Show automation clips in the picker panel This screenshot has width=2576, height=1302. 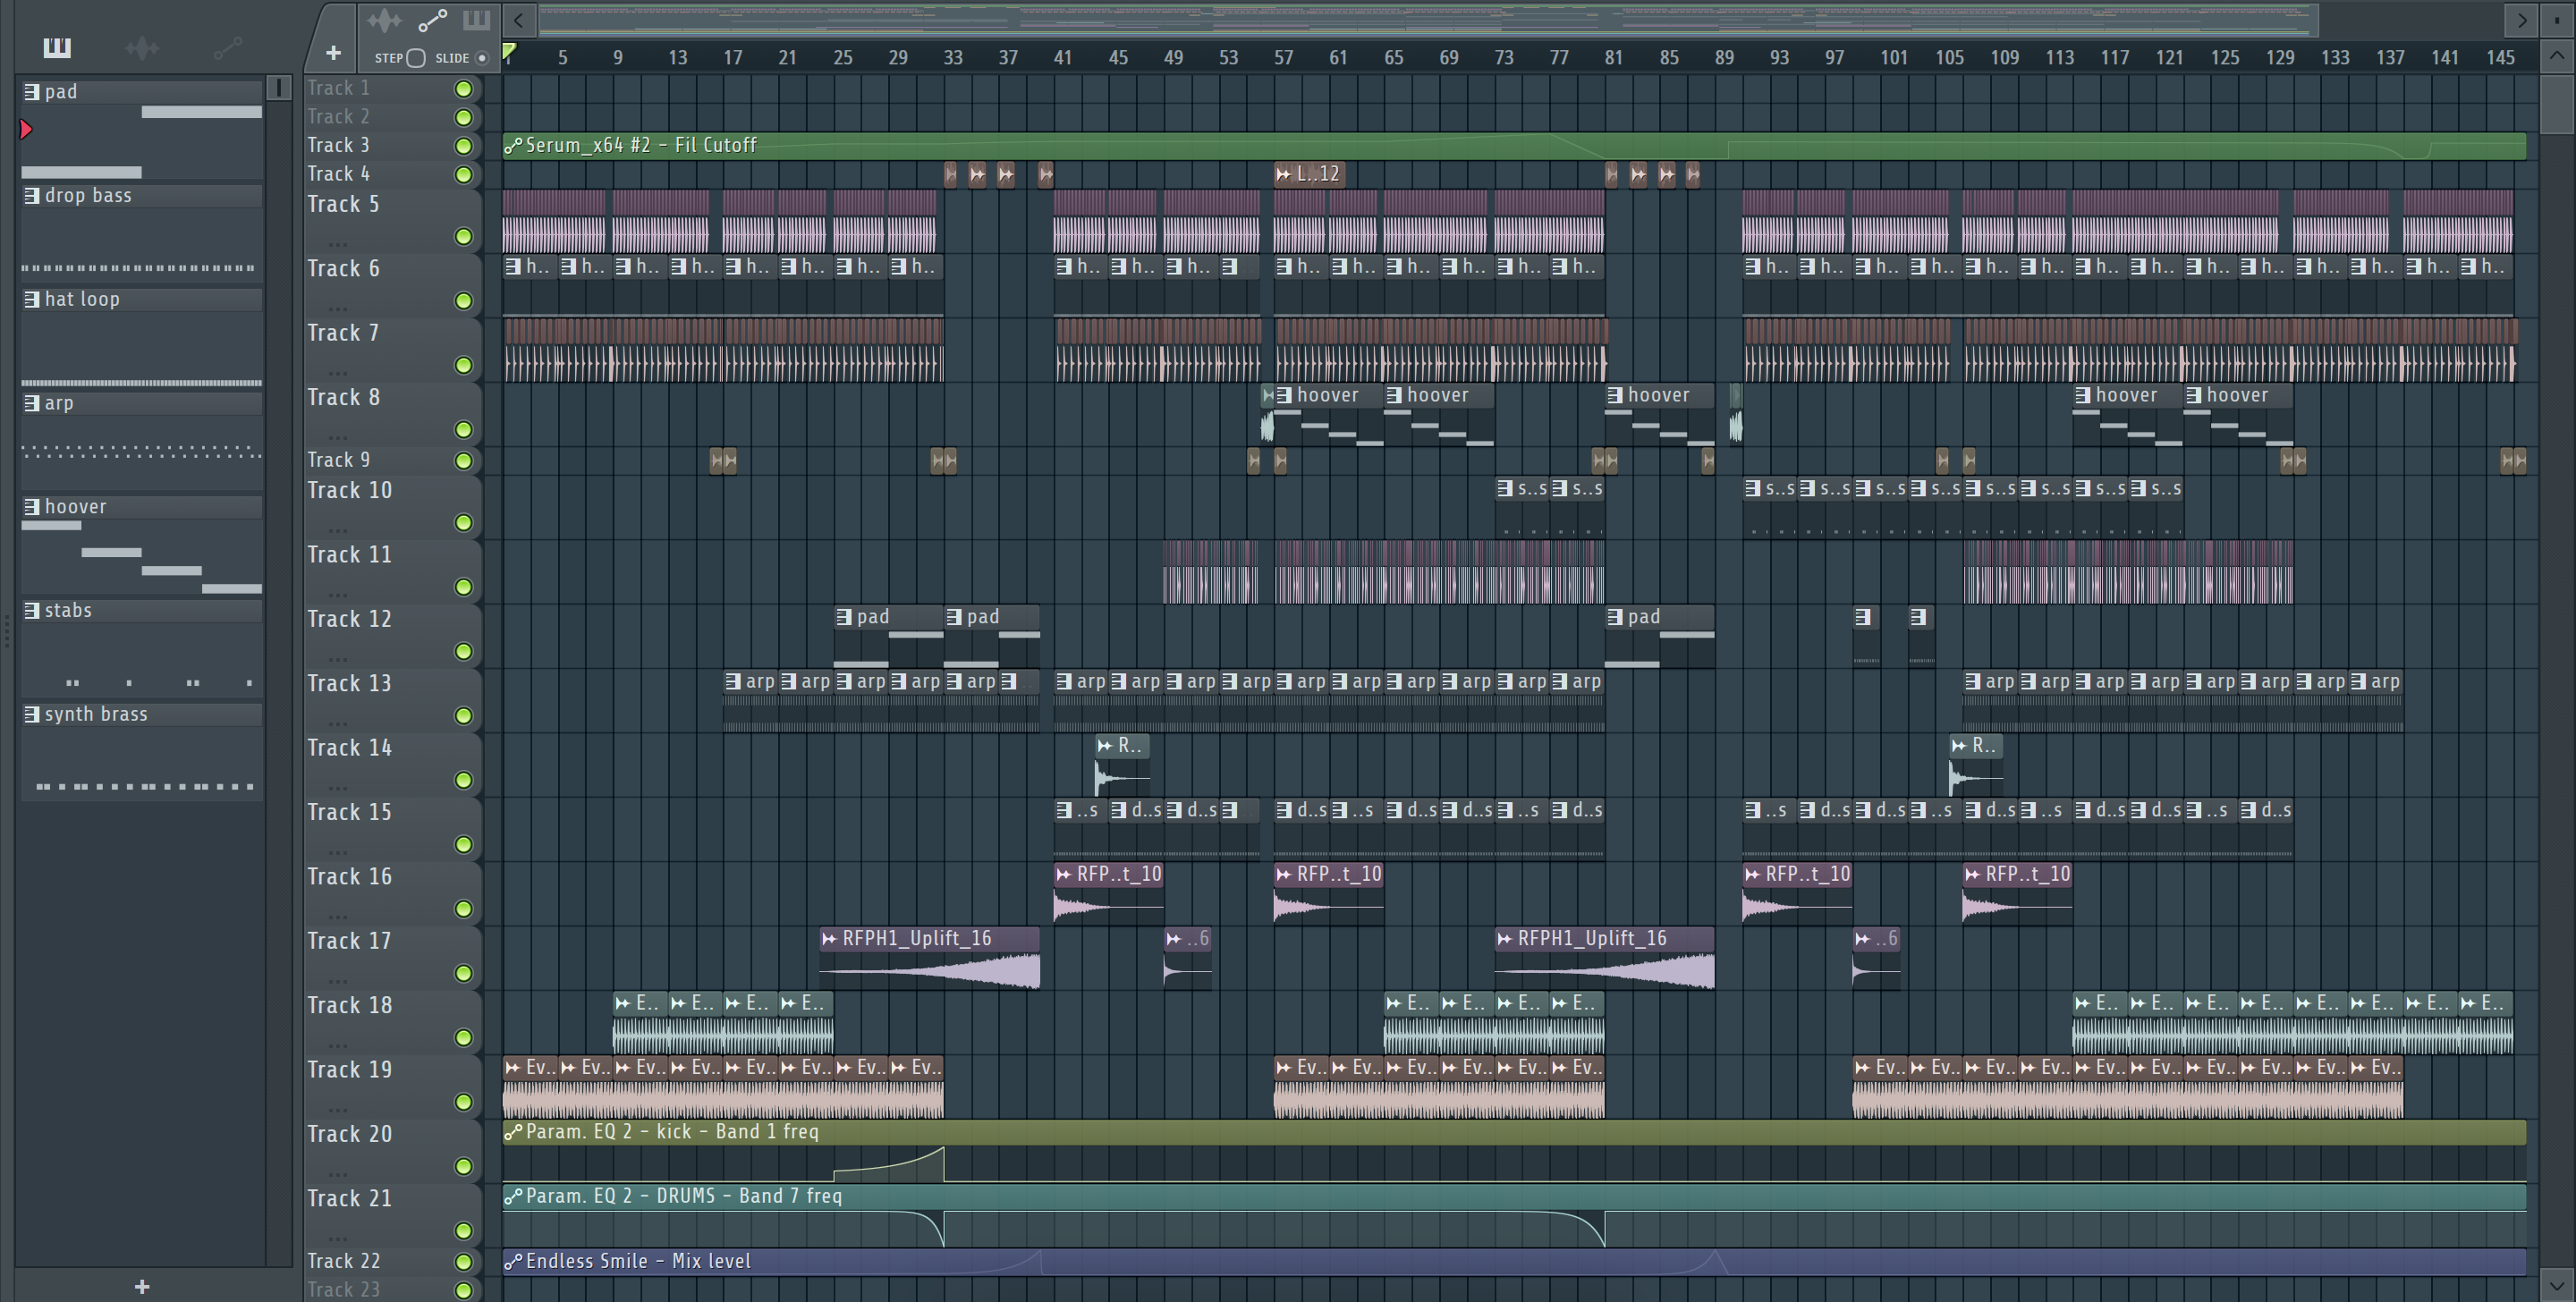227,47
